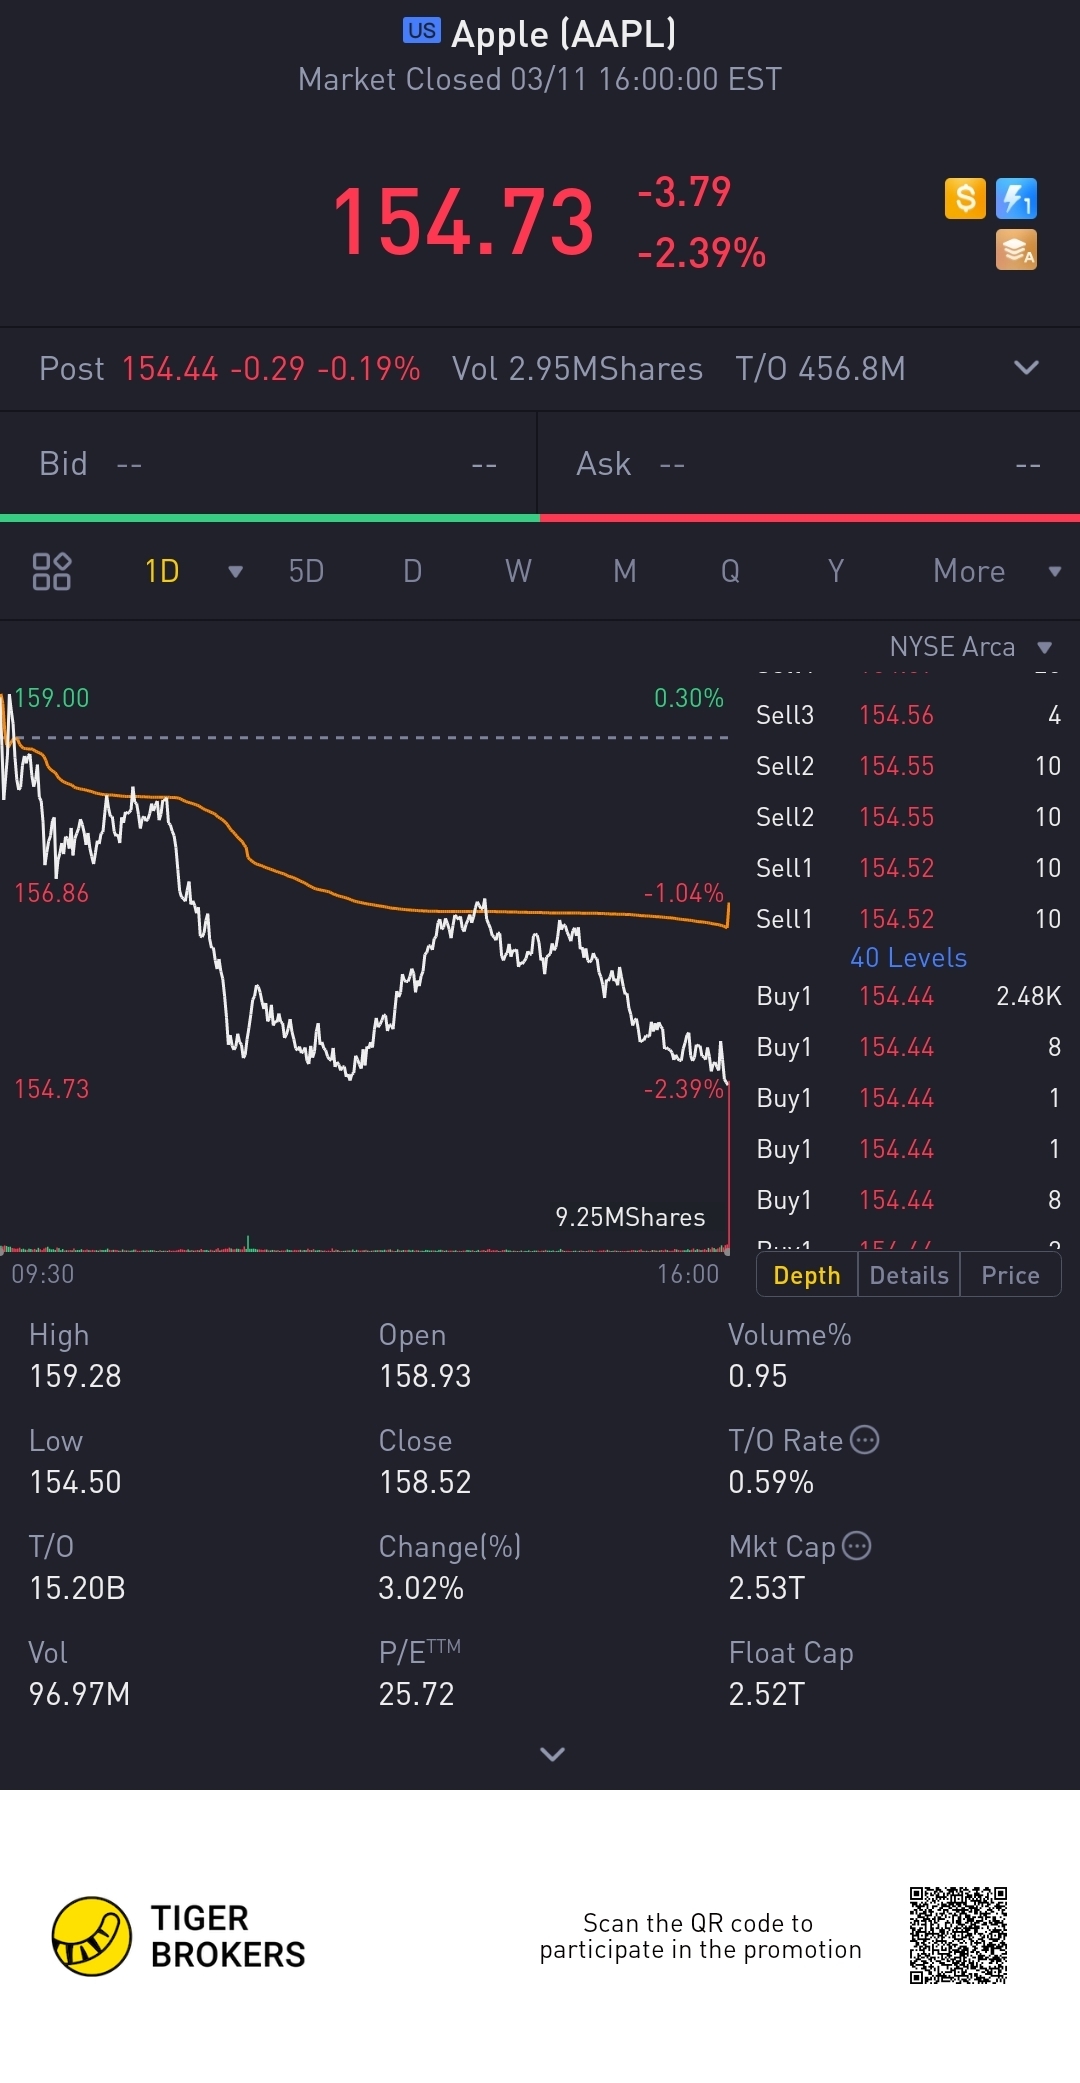Select the W weekly chart tab
Screen dimensions: 1080x2083
tap(518, 571)
